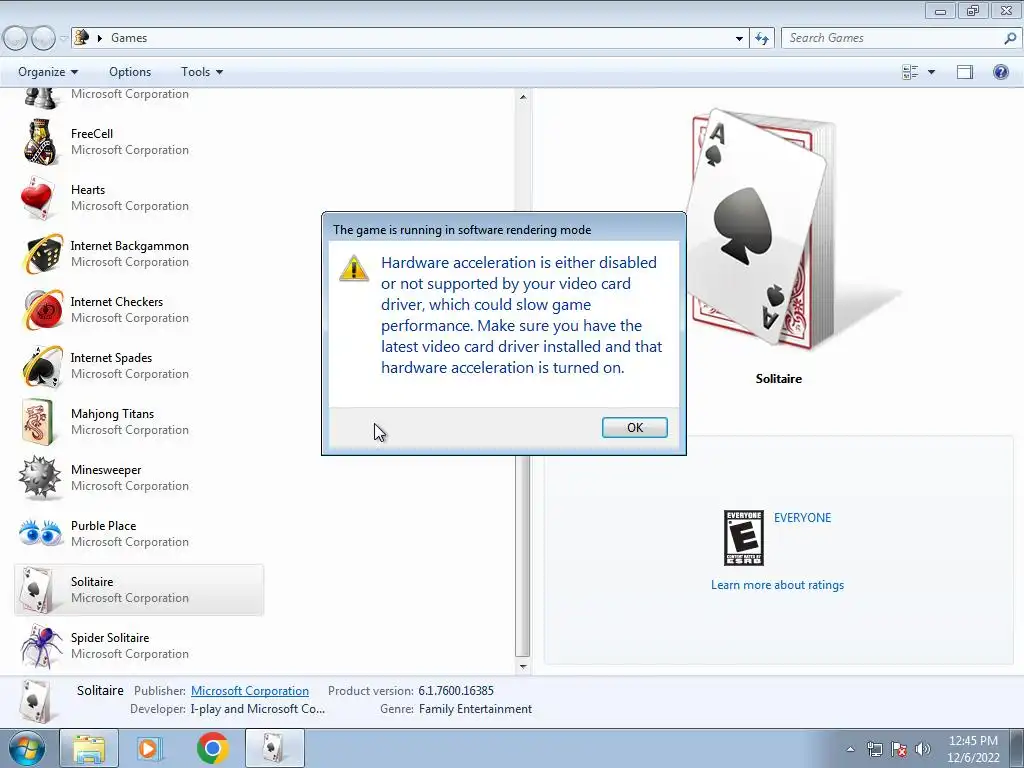Click the games list scroll down arrow

click(x=522, y=667)
